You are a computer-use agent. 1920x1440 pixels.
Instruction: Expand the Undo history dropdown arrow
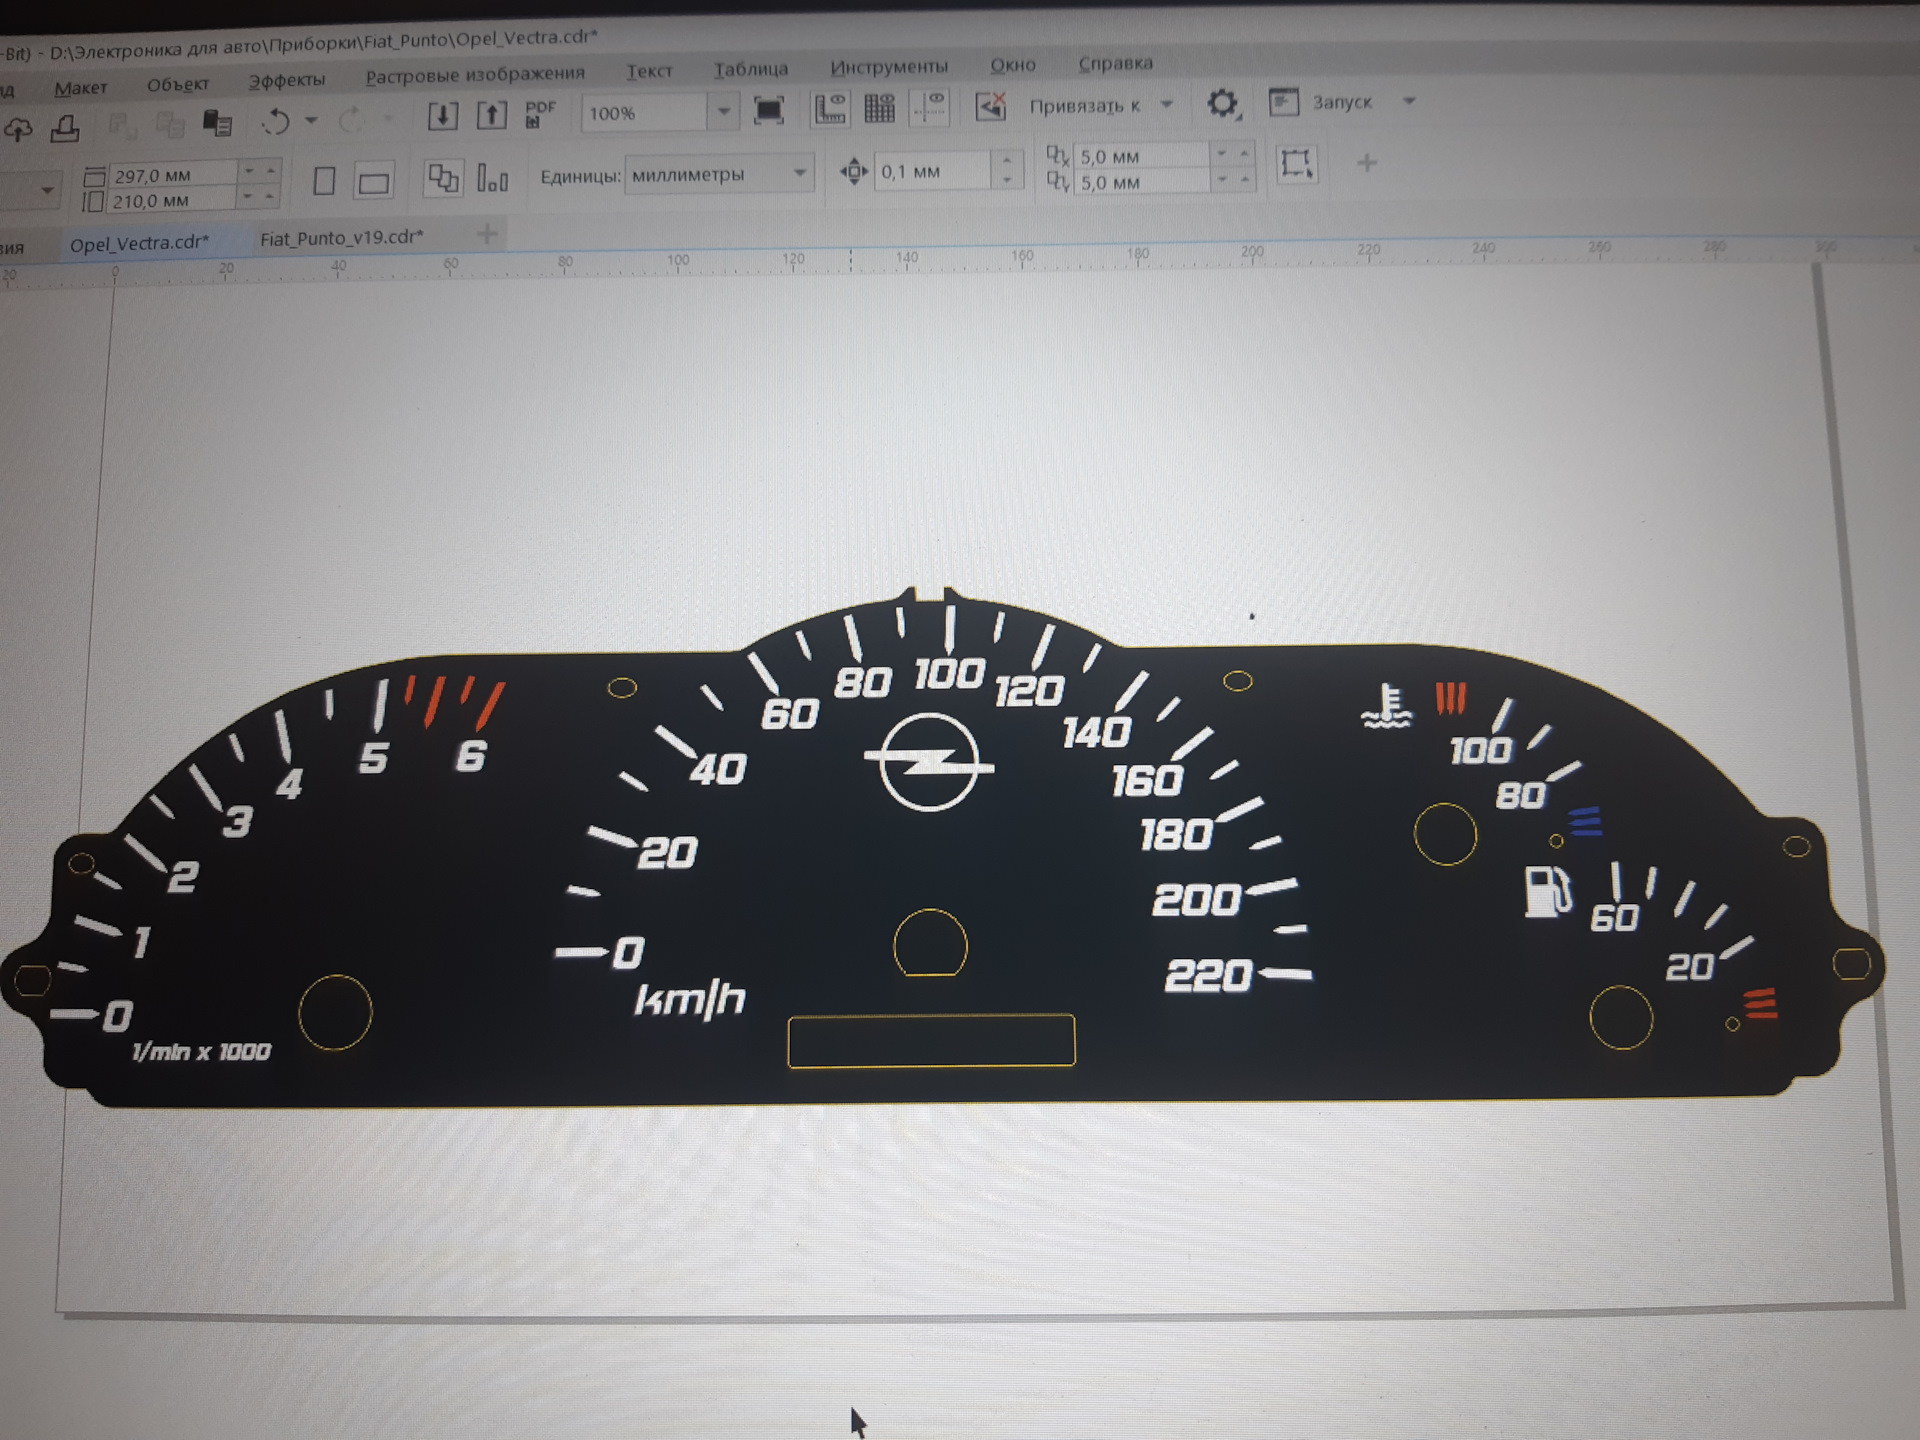point(311,121)
